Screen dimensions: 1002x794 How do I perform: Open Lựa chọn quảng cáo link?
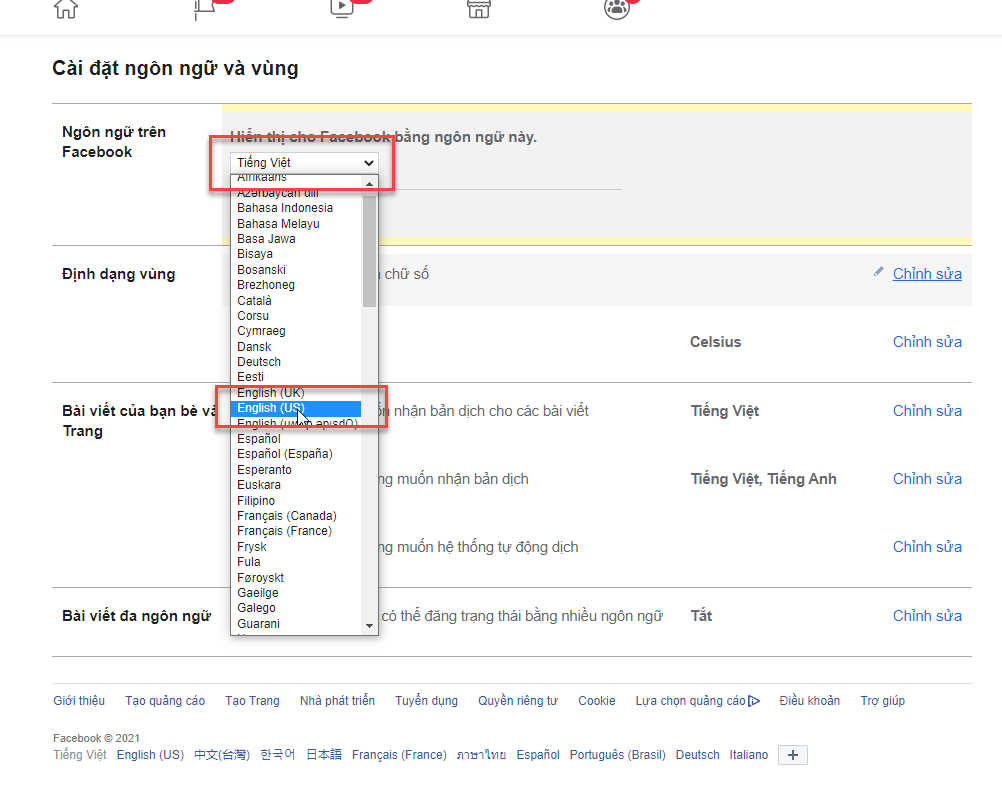691,701
